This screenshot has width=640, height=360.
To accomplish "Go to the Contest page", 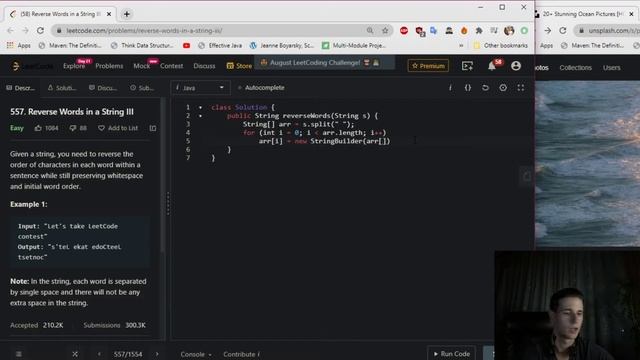I will [171, 66].
